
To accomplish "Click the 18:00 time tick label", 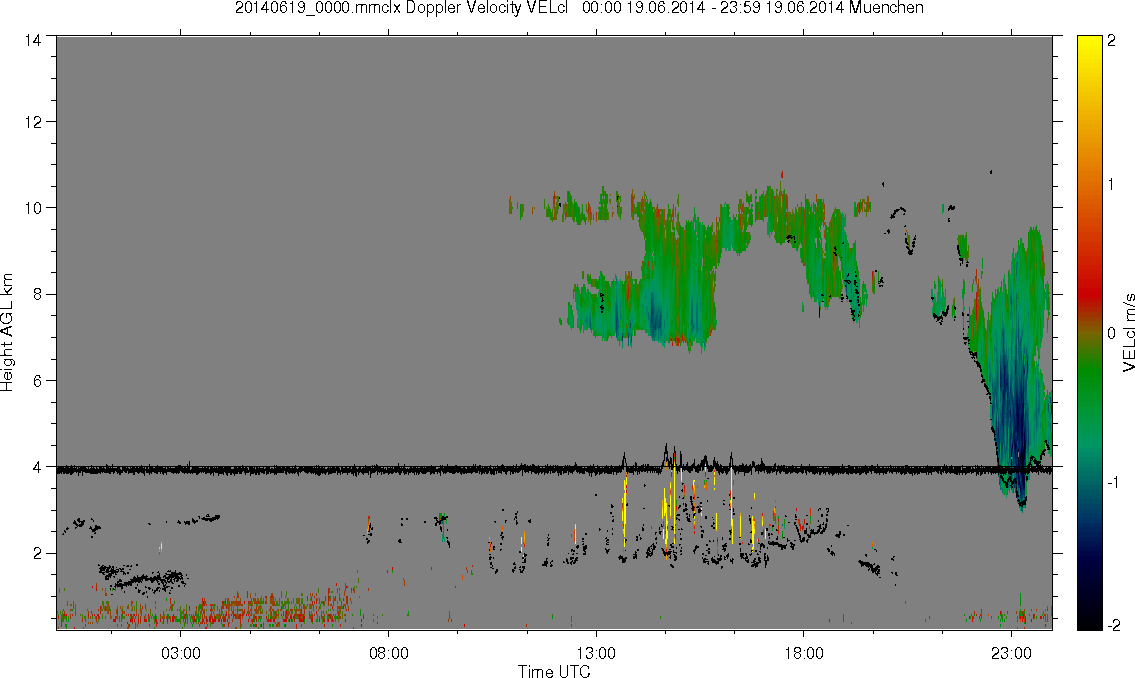I will pos(804,653).
